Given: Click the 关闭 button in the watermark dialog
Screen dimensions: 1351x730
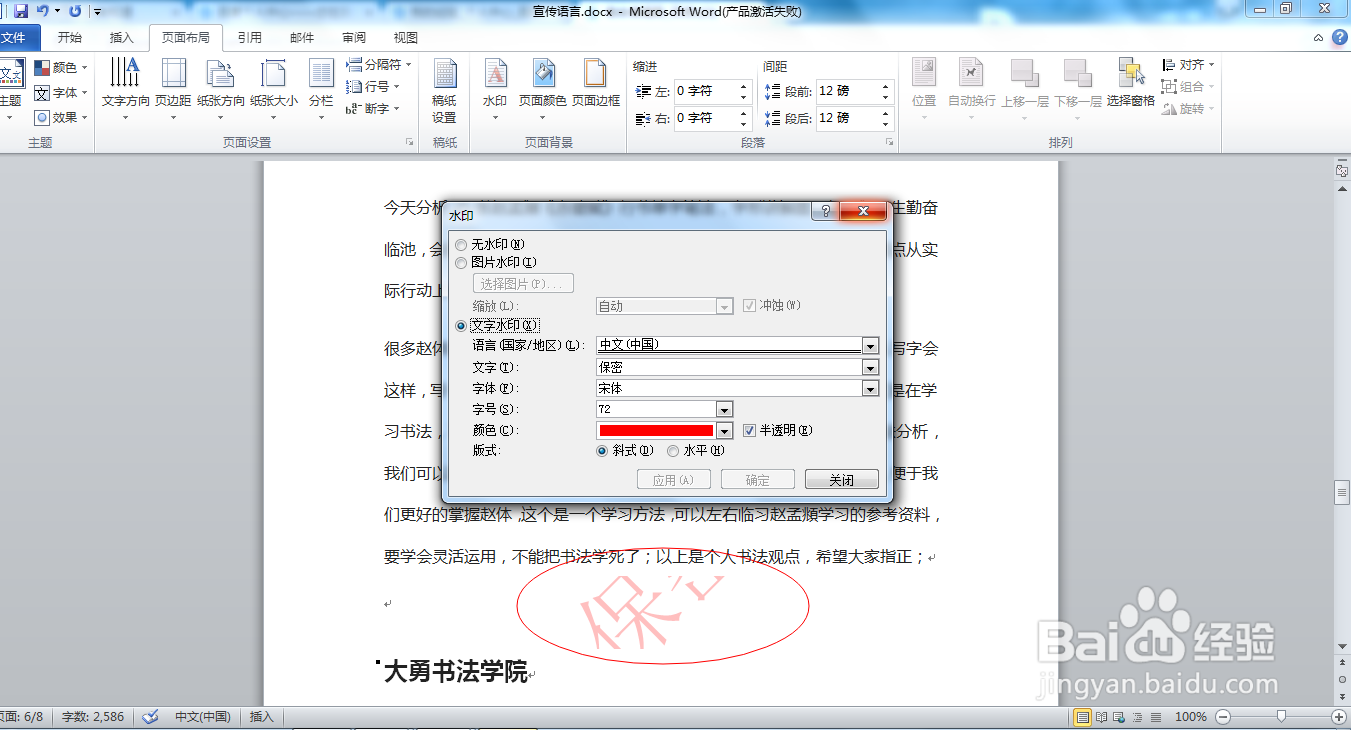Looking at the screenshot, I should click(841, 479).
